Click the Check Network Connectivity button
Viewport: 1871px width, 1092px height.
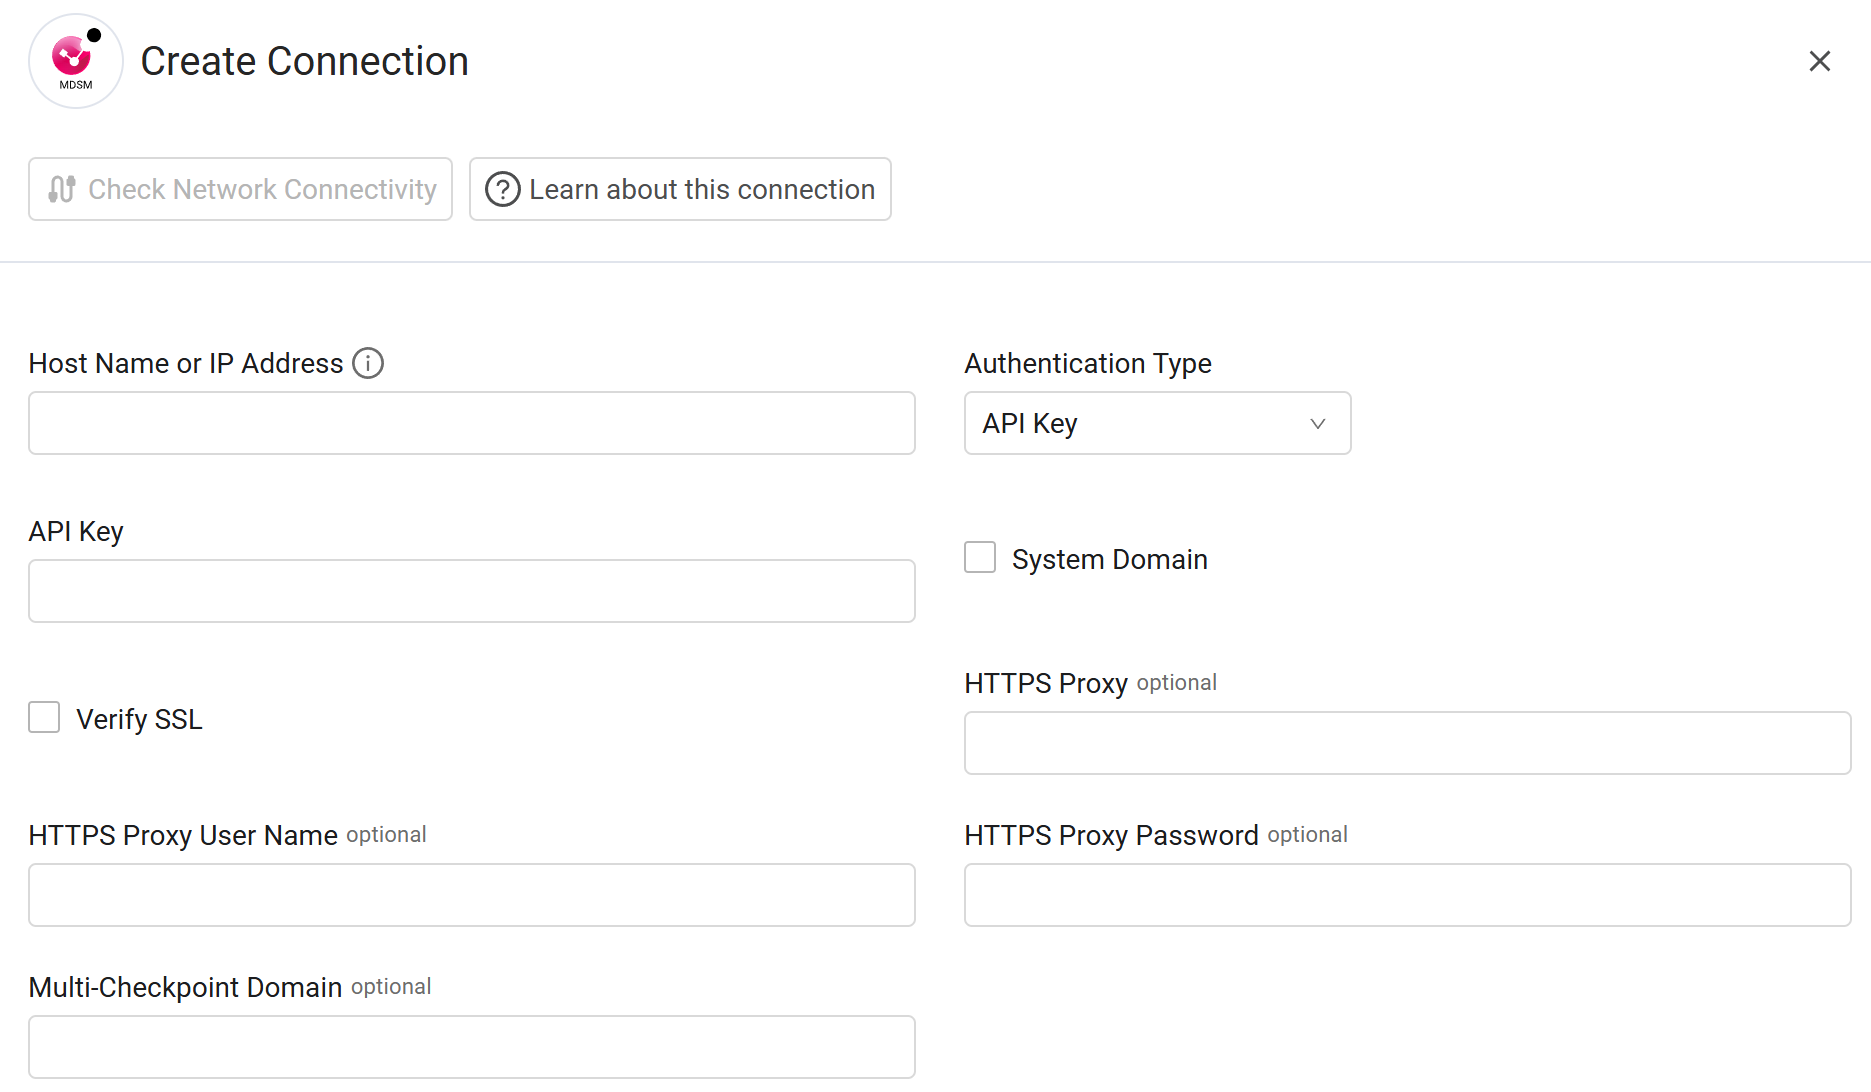click(x=240, y=189)
